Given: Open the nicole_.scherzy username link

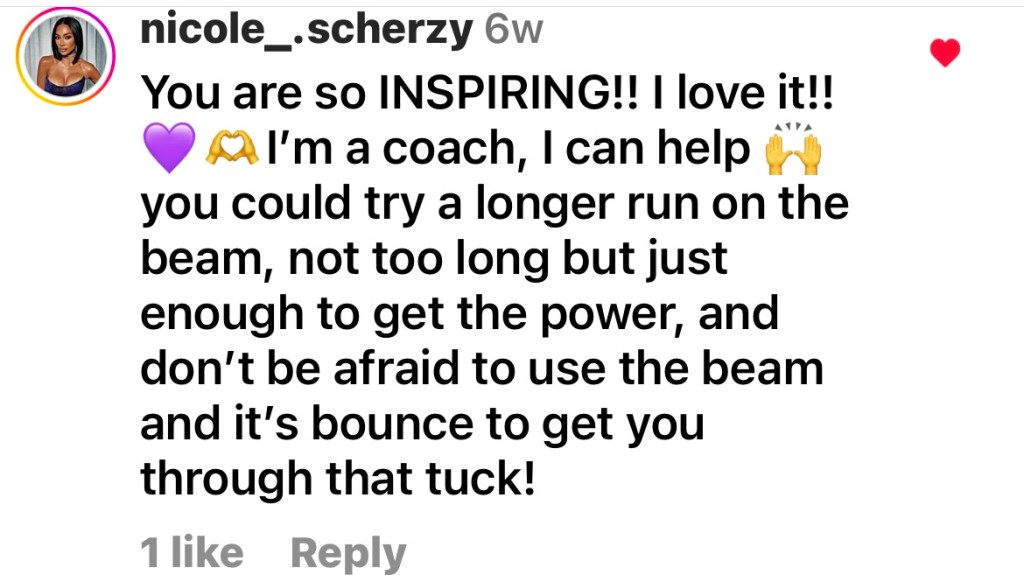Looking at the screenshot, I should (307, 32).
